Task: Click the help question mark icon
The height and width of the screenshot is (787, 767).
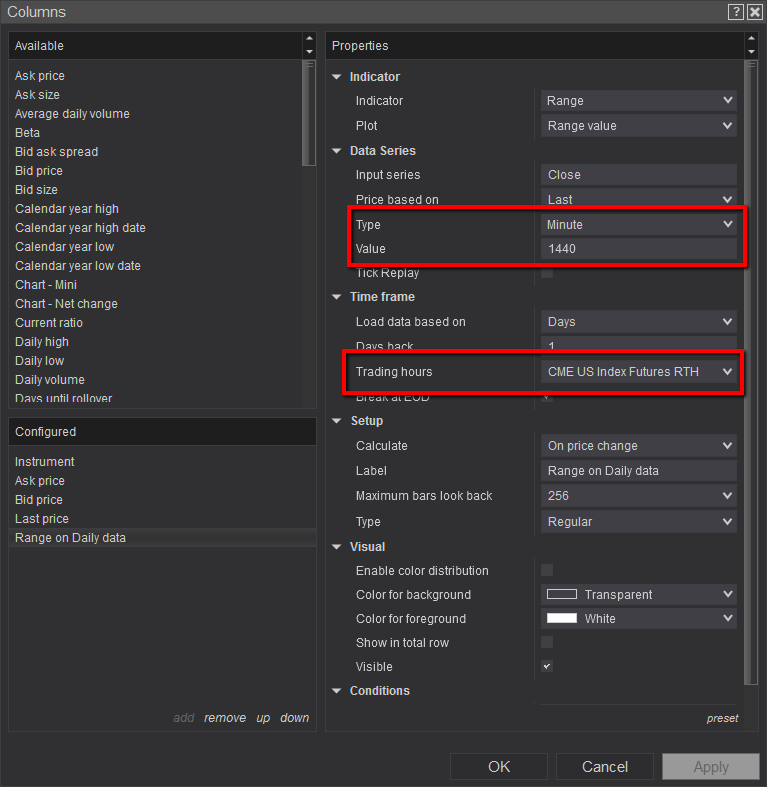Action: point(735,12)
